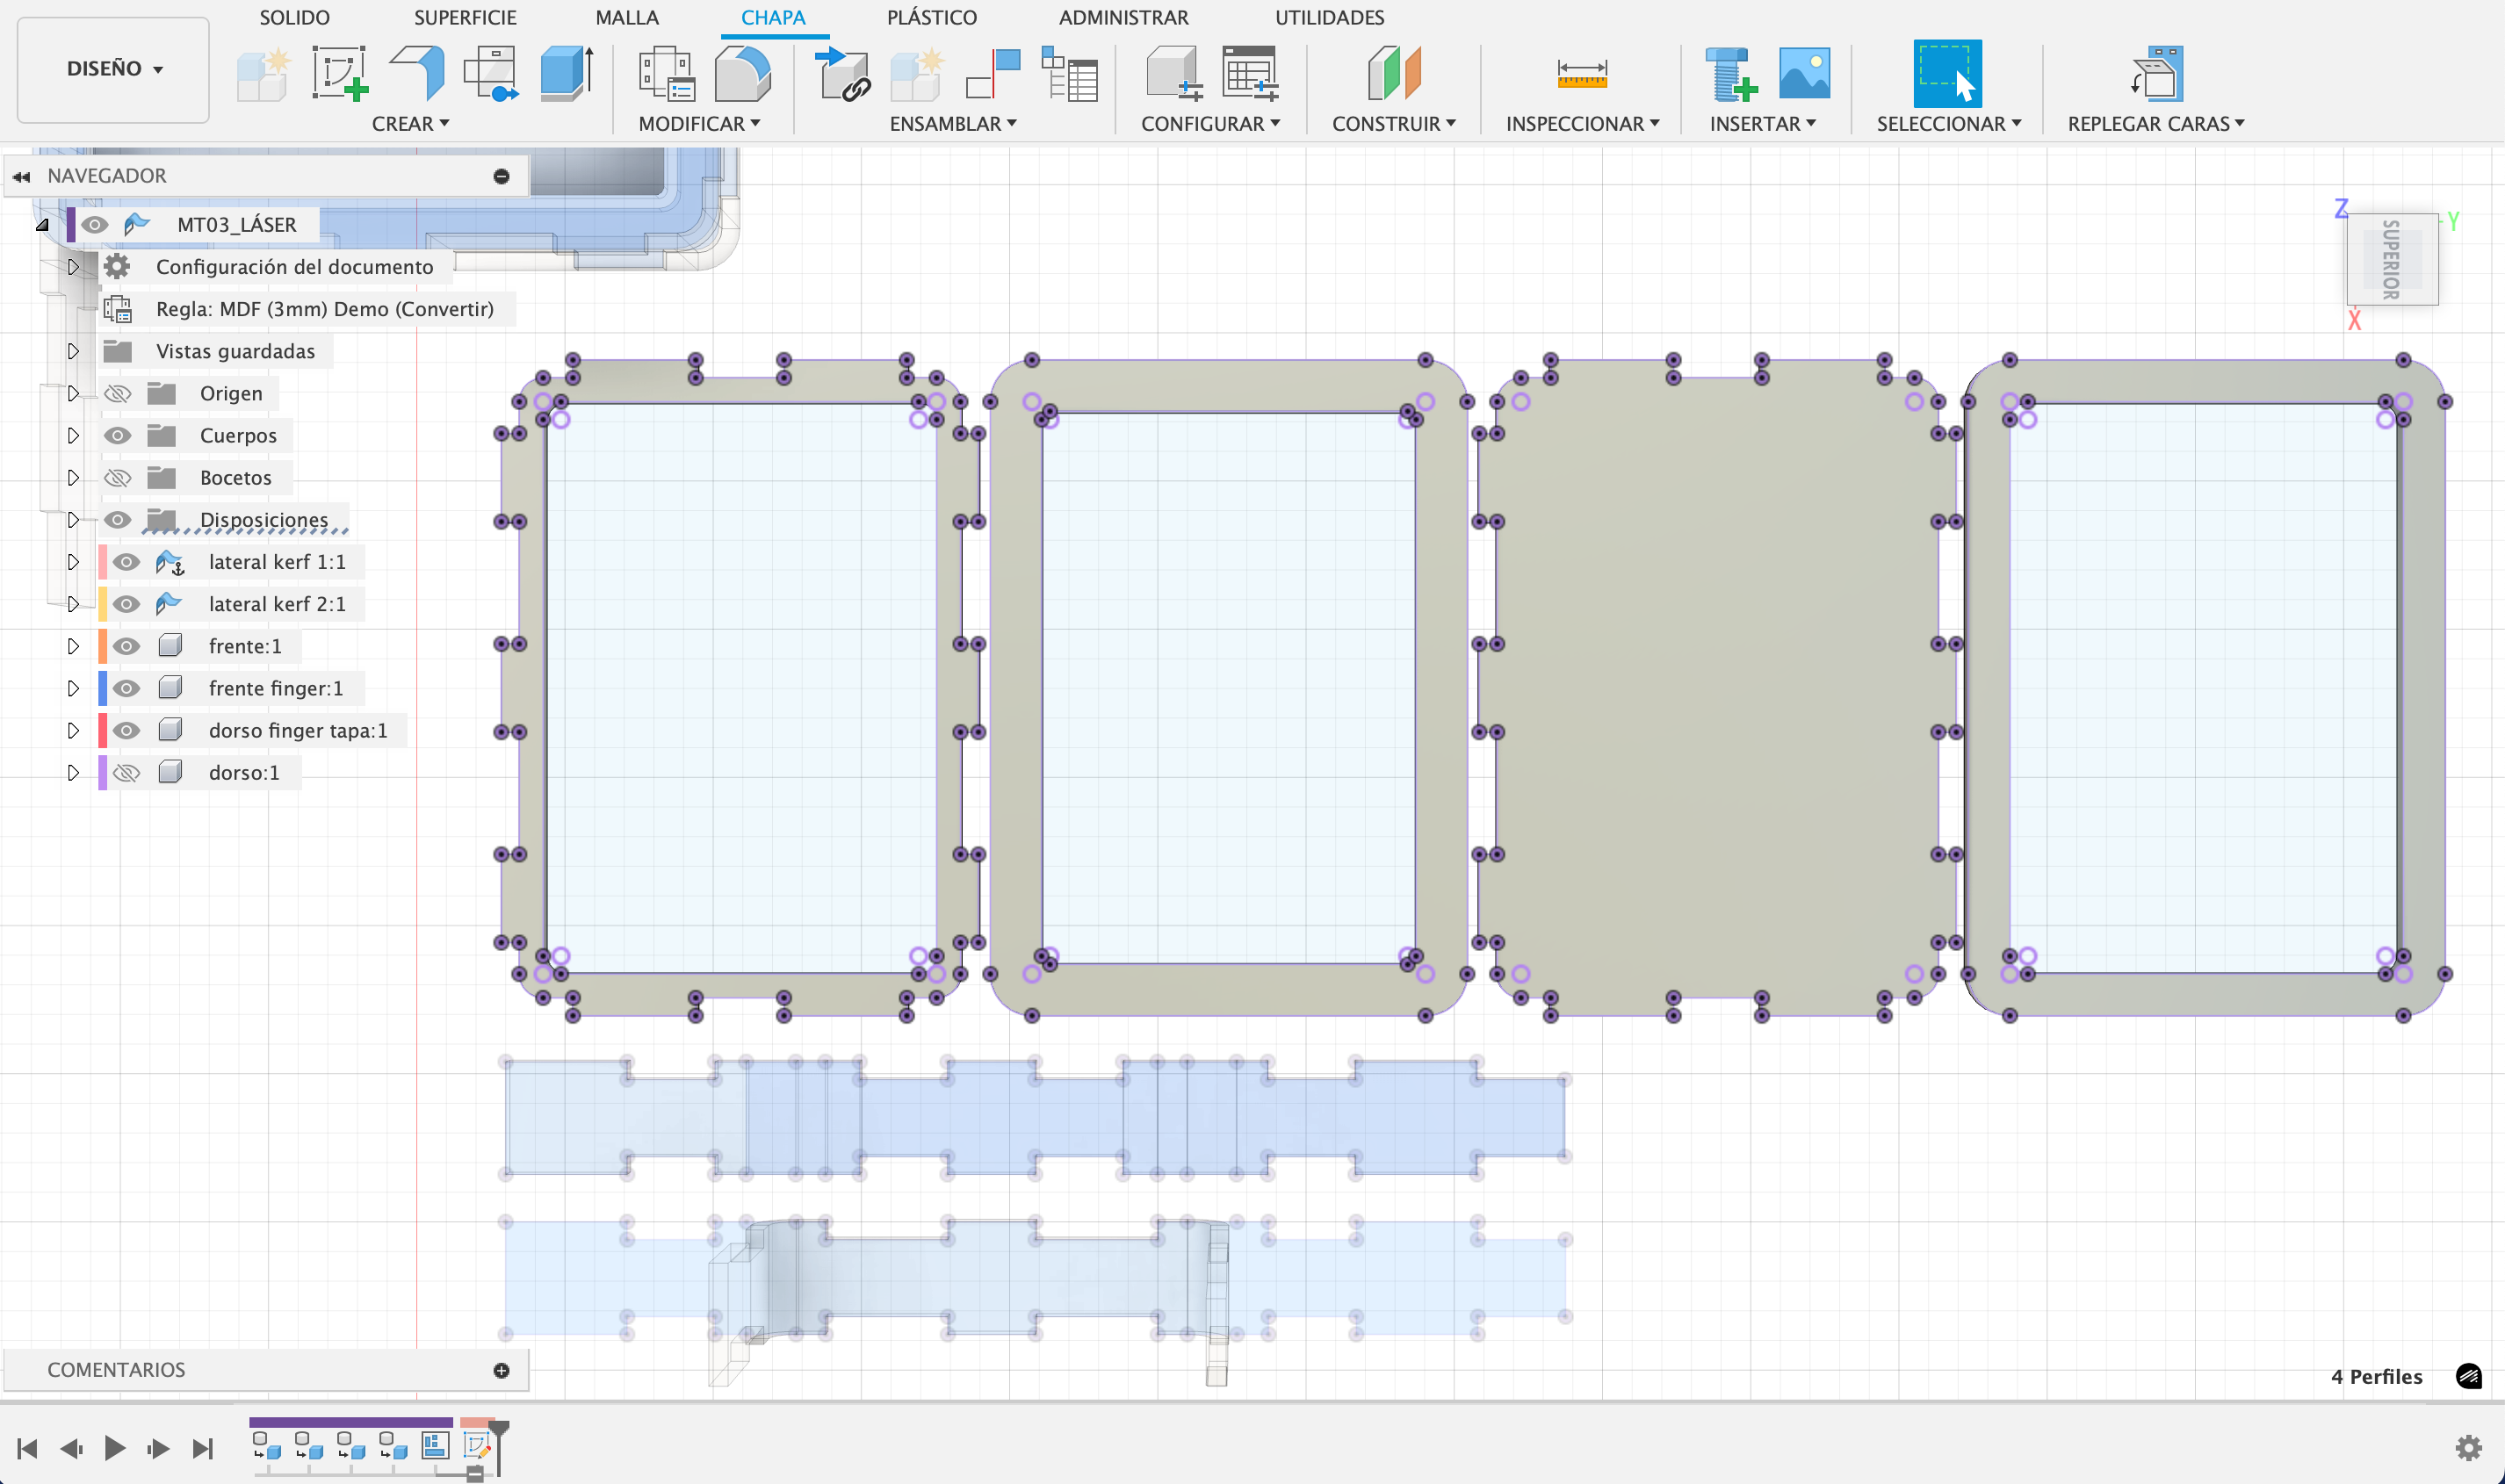The image size is (2505, 1484).
Task: Select the Insert Image canvas icon
Action: 1803,73
